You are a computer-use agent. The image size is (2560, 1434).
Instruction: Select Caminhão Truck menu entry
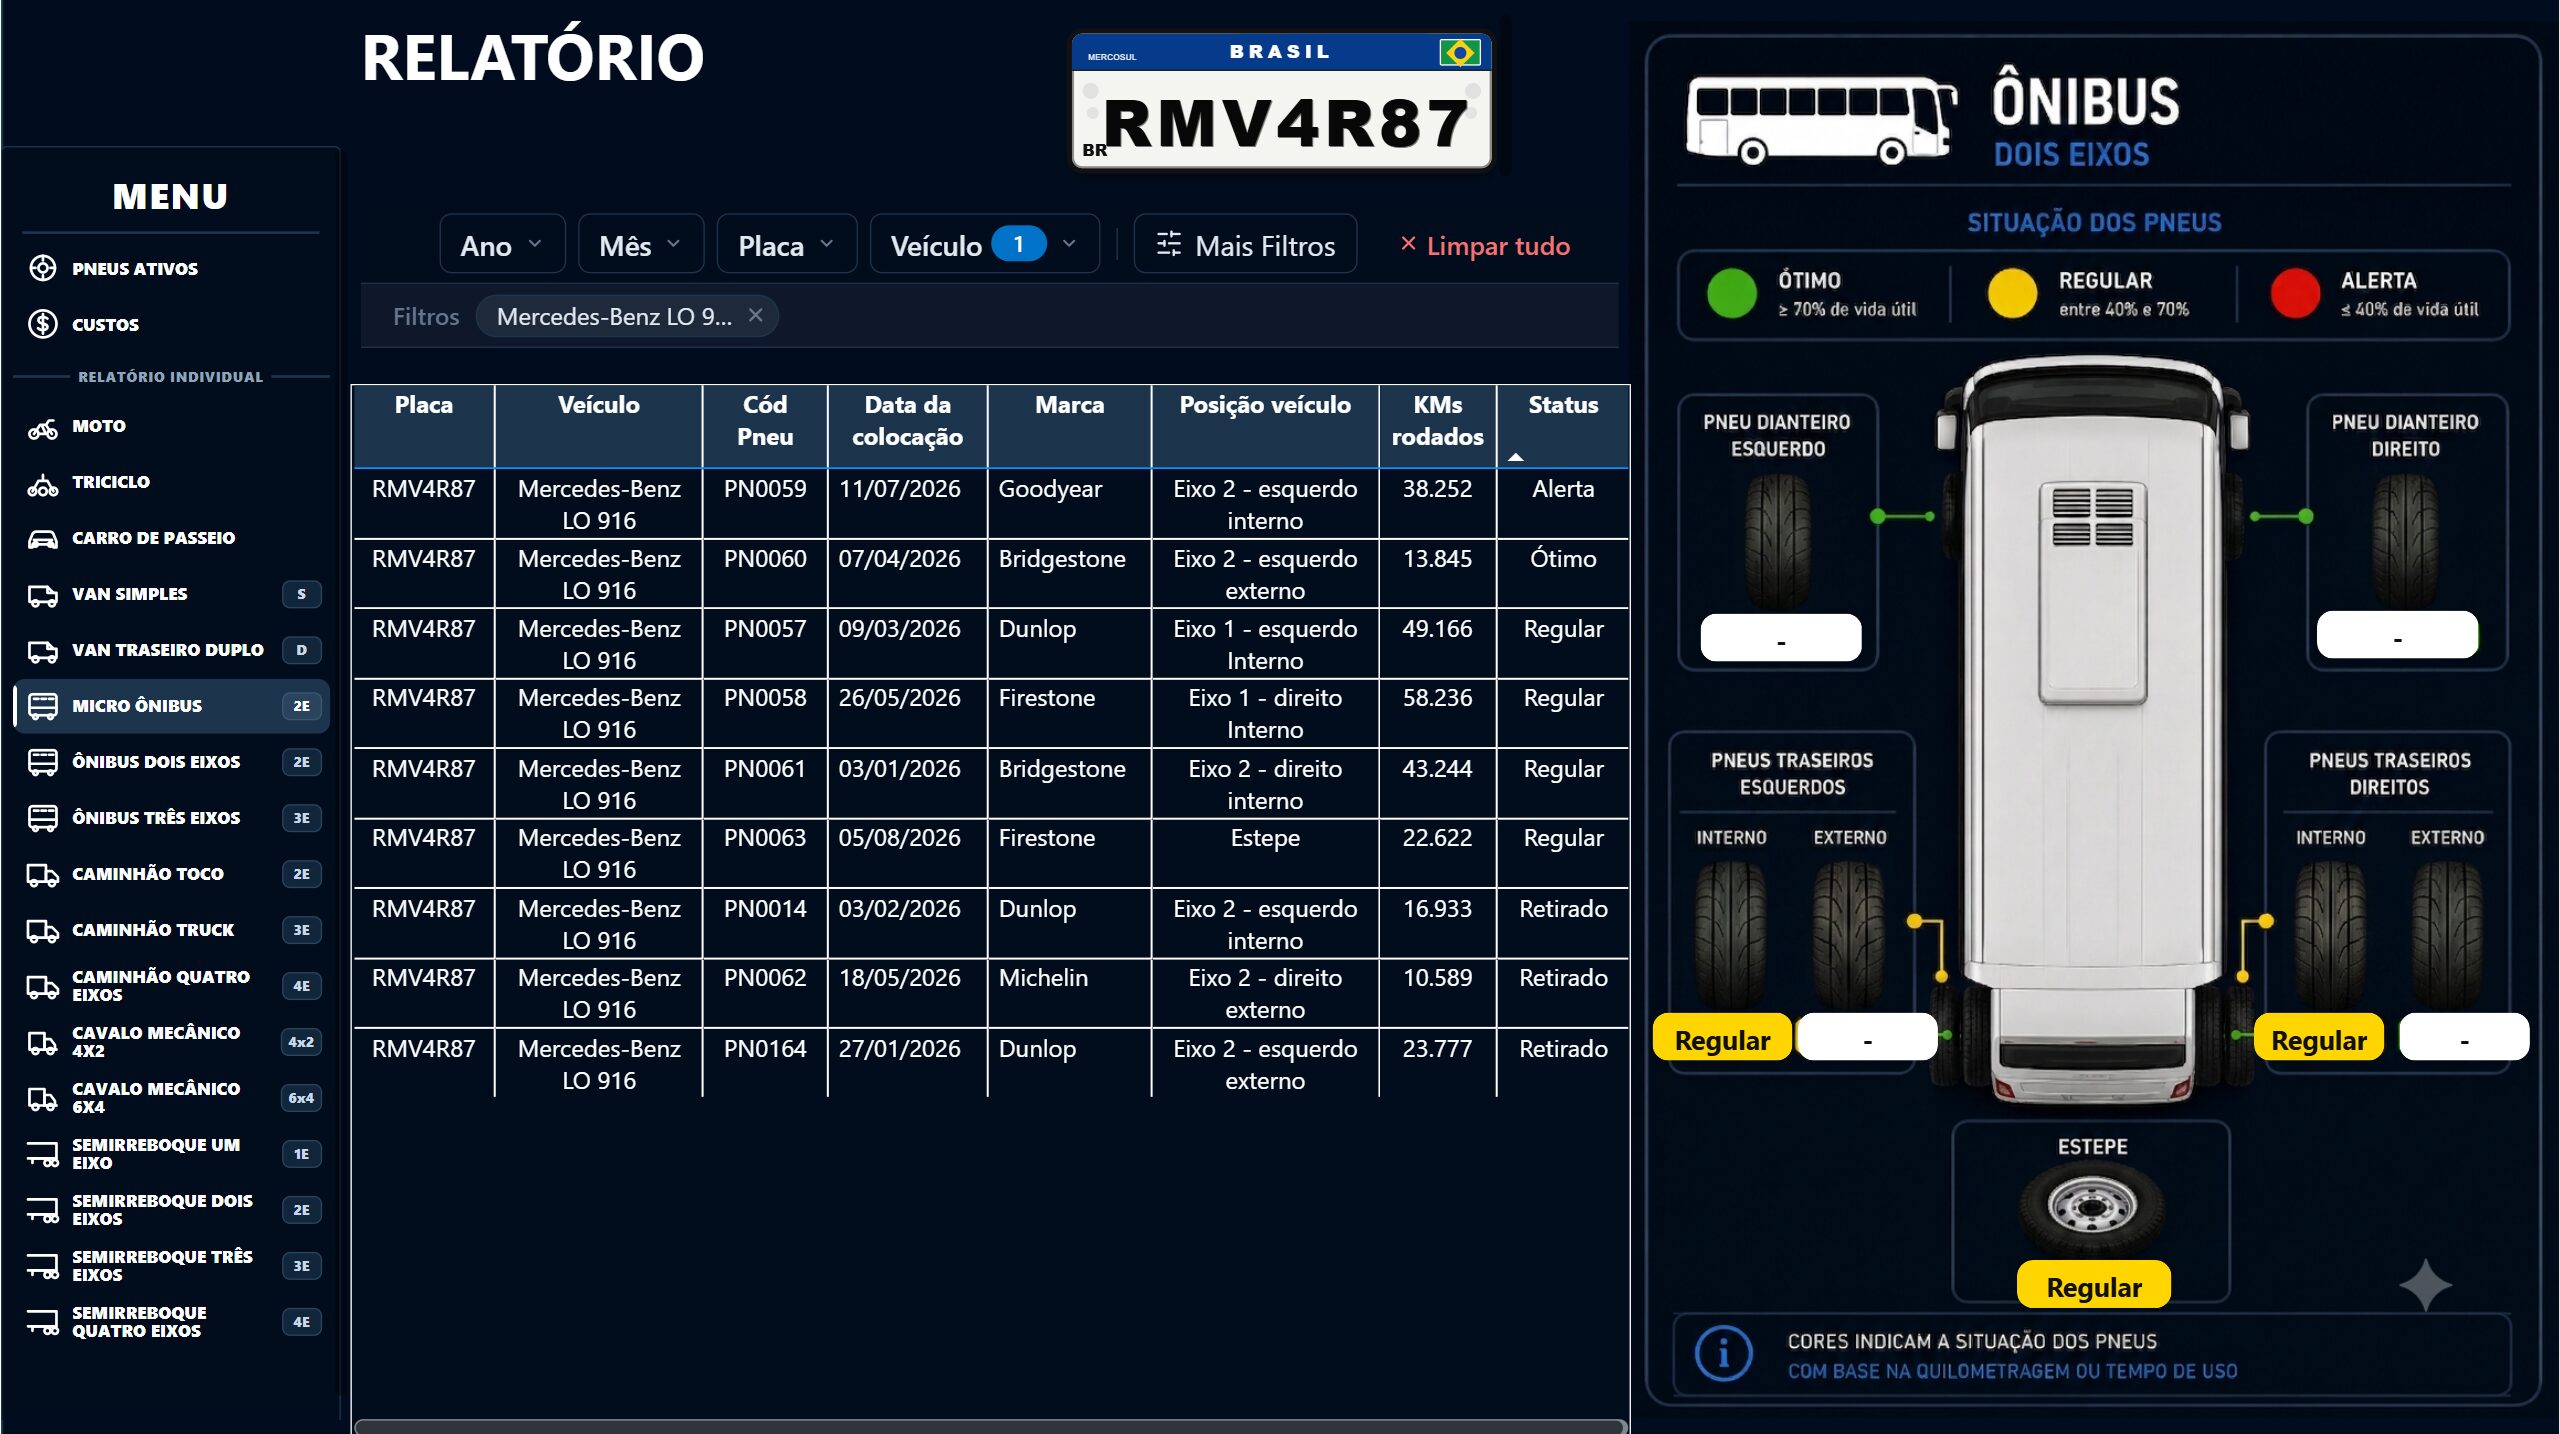[172, 930]
